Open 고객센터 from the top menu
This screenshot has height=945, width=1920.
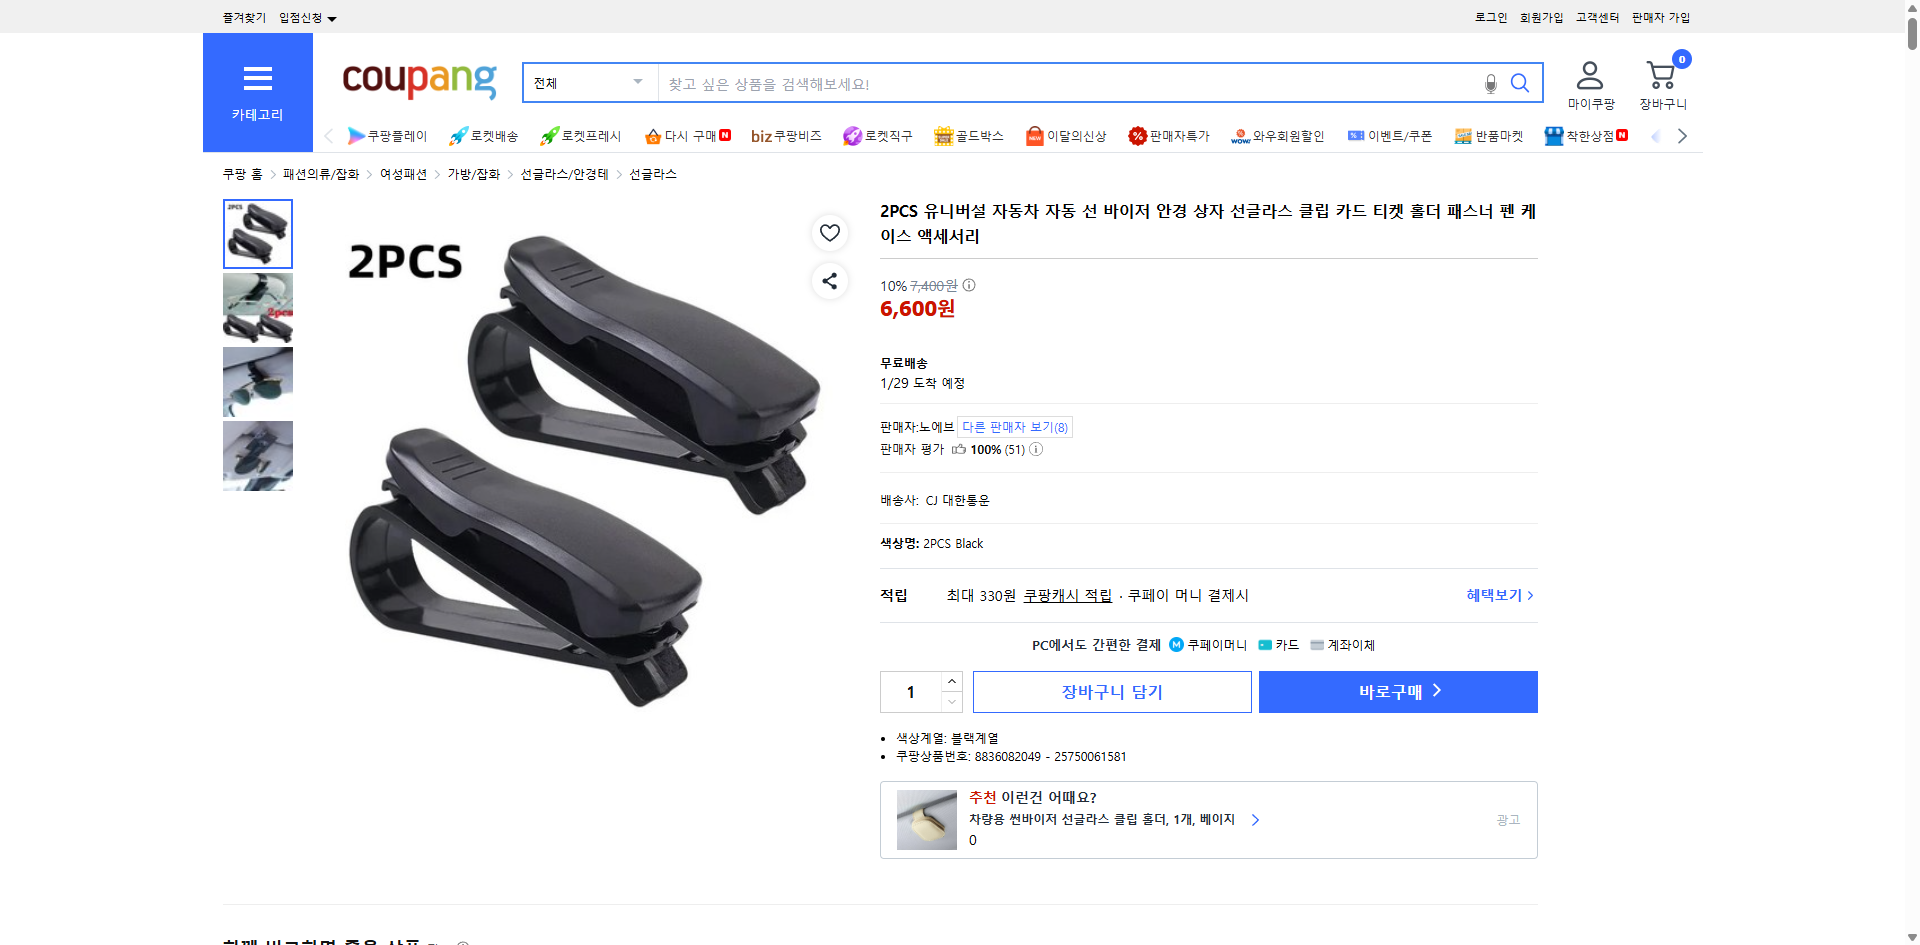point(1597,17)
